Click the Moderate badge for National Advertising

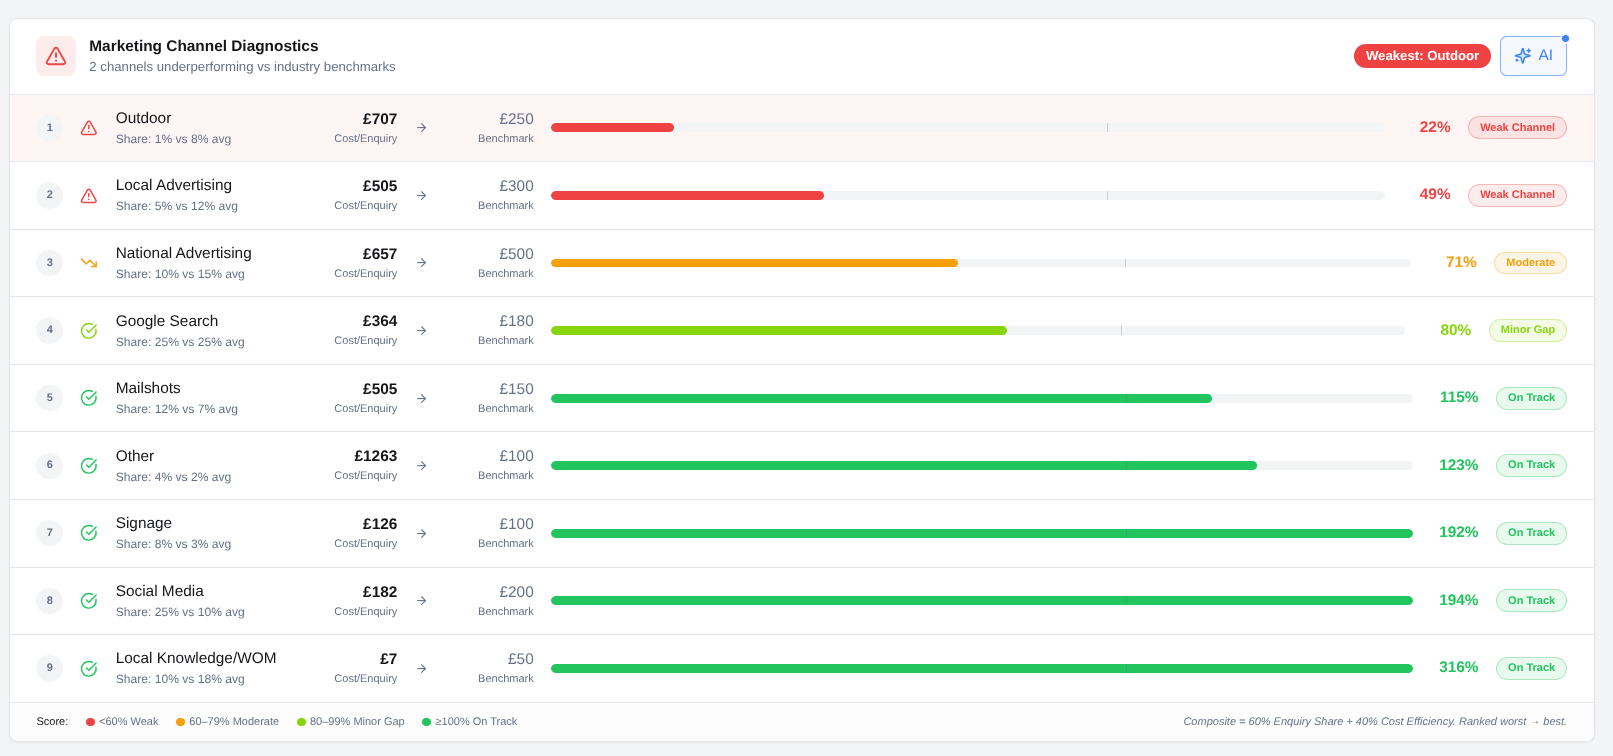1529,263
